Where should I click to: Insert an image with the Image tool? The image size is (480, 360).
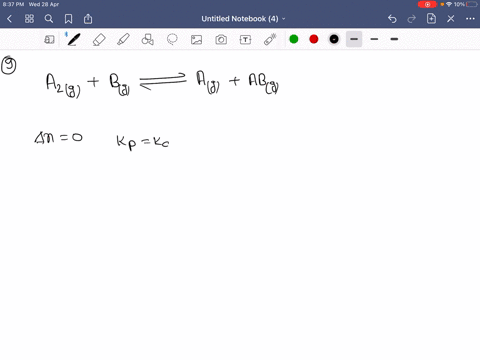[196, 40]
